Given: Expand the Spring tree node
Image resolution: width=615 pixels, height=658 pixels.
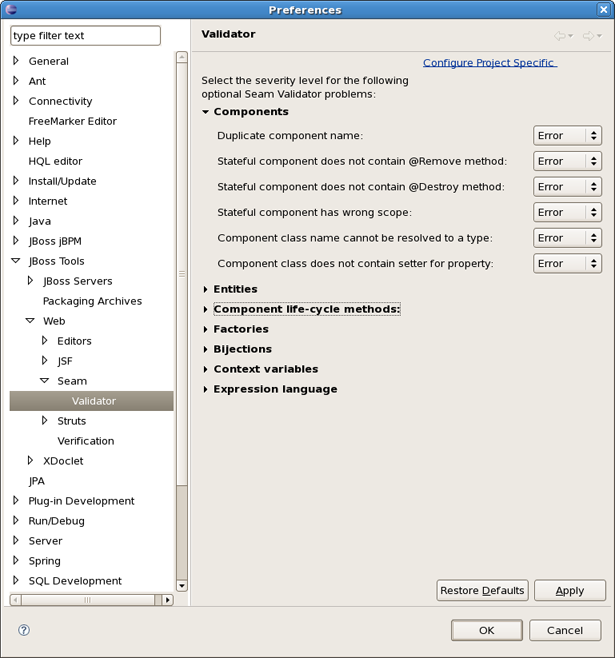Looking at the screenshot, I should (x=16, y=560).
